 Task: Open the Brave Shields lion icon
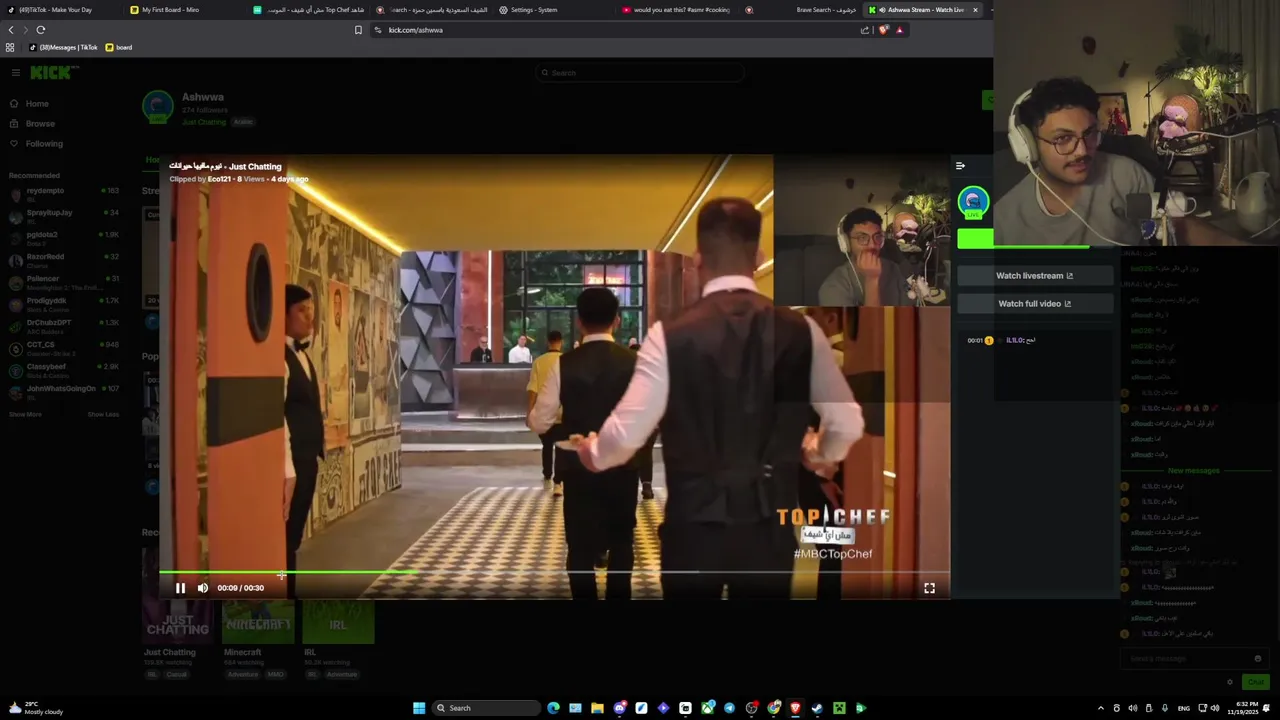point(883,30)
